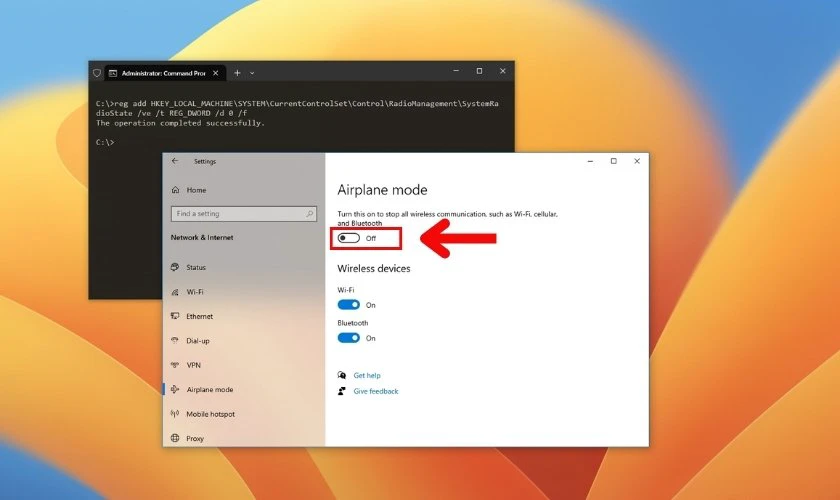Click the Ethernet monitor icon

click(175, 316)
